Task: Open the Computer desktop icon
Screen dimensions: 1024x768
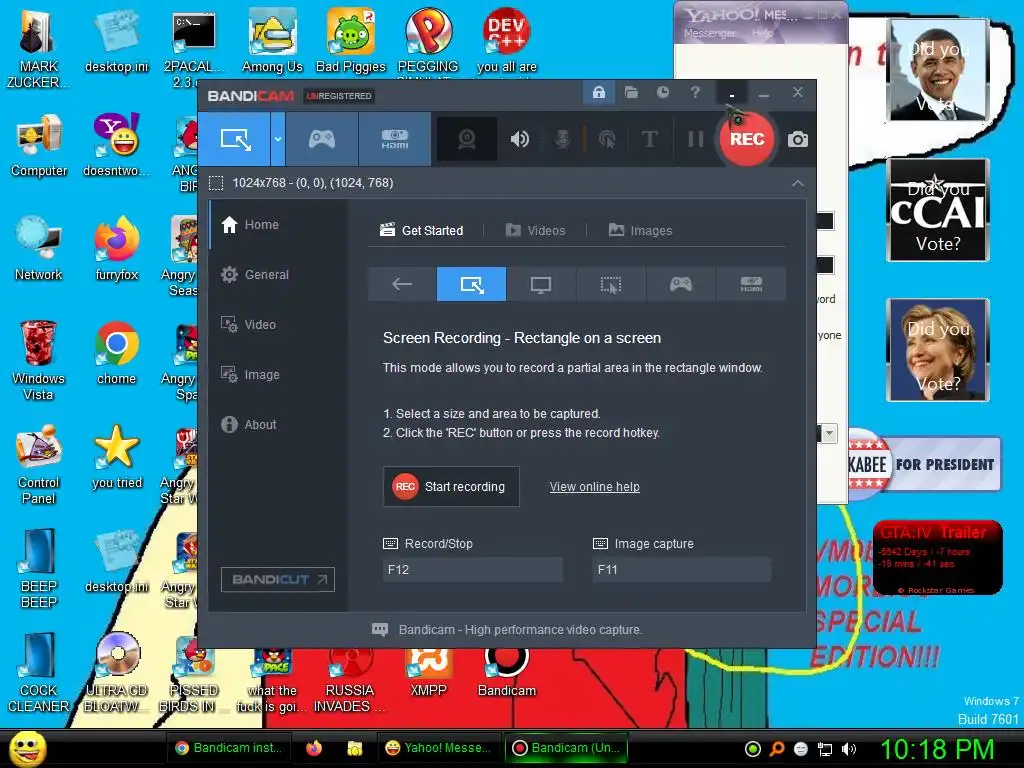Action: pyautogui.click(x=39, y=145)
